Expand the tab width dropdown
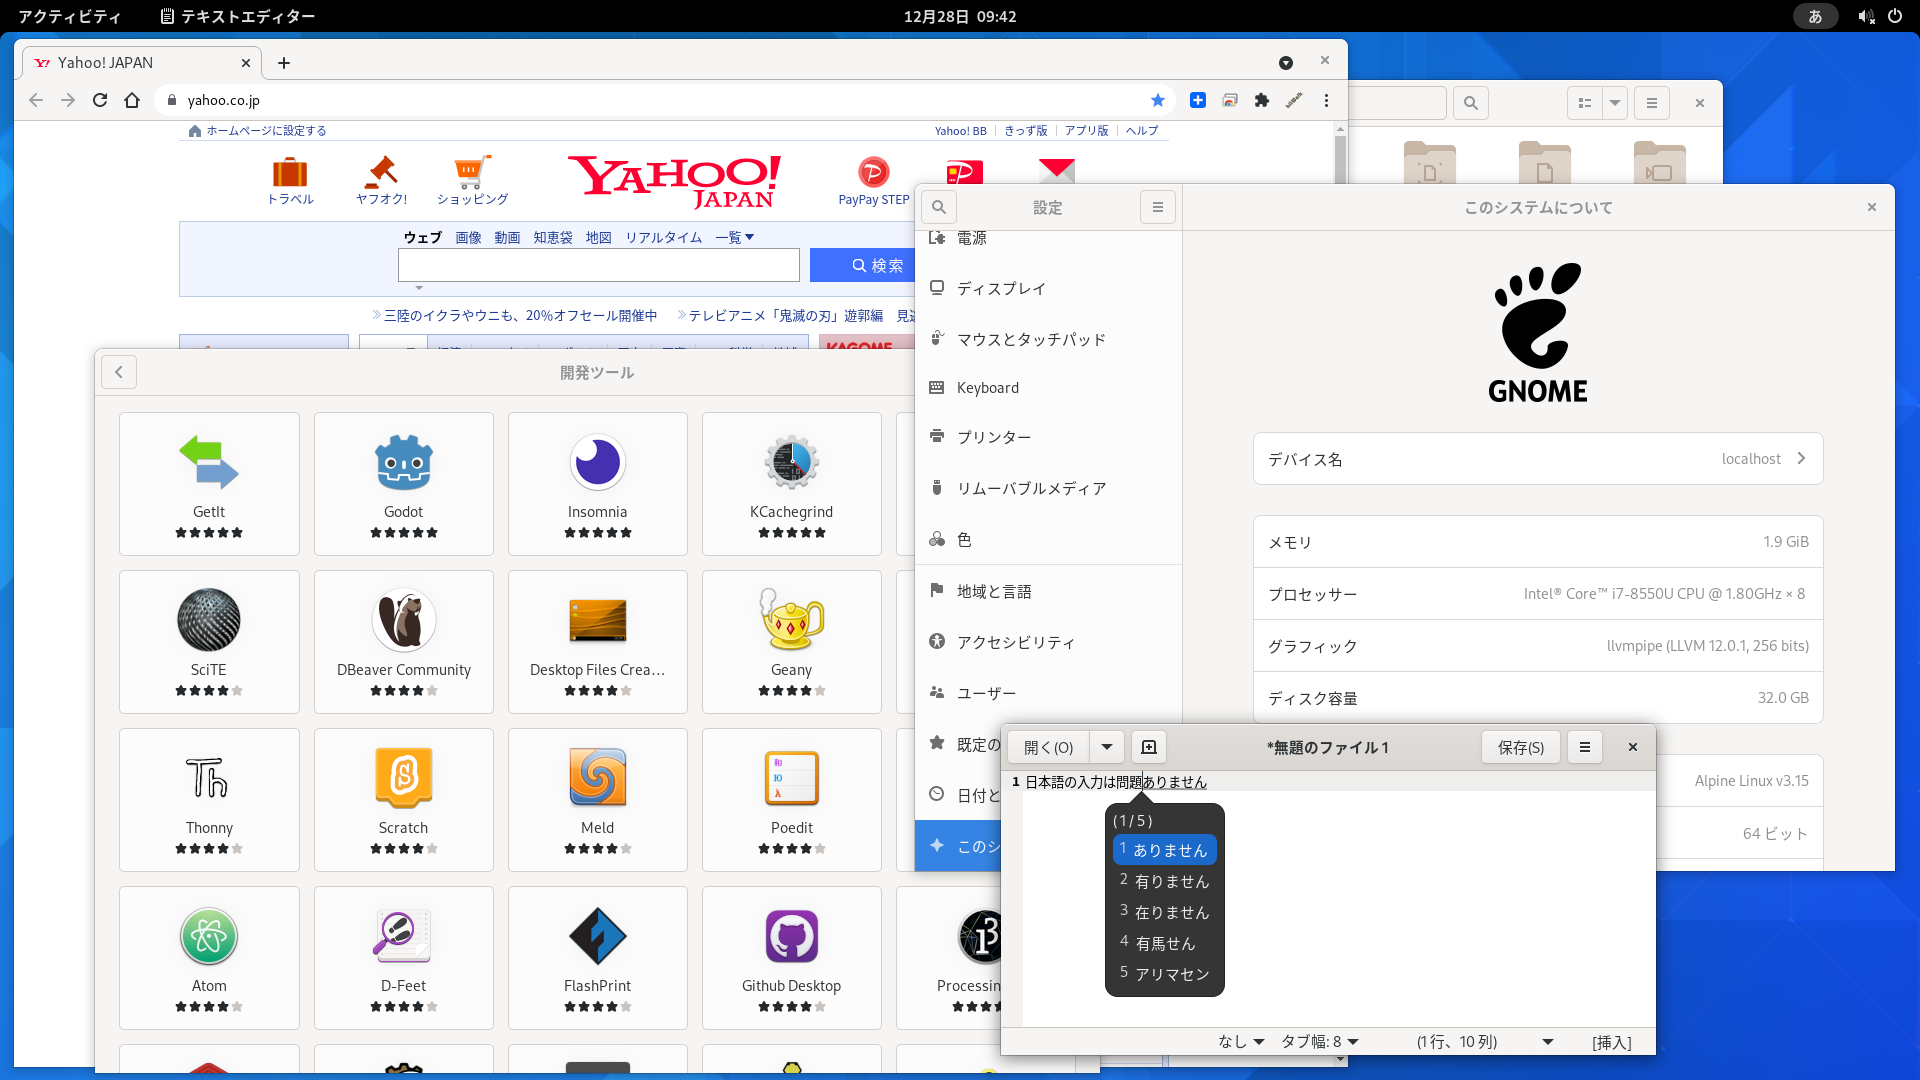This screenshot has height=1080, width=1920. pyautogui.click(x=1320, y=1042)
